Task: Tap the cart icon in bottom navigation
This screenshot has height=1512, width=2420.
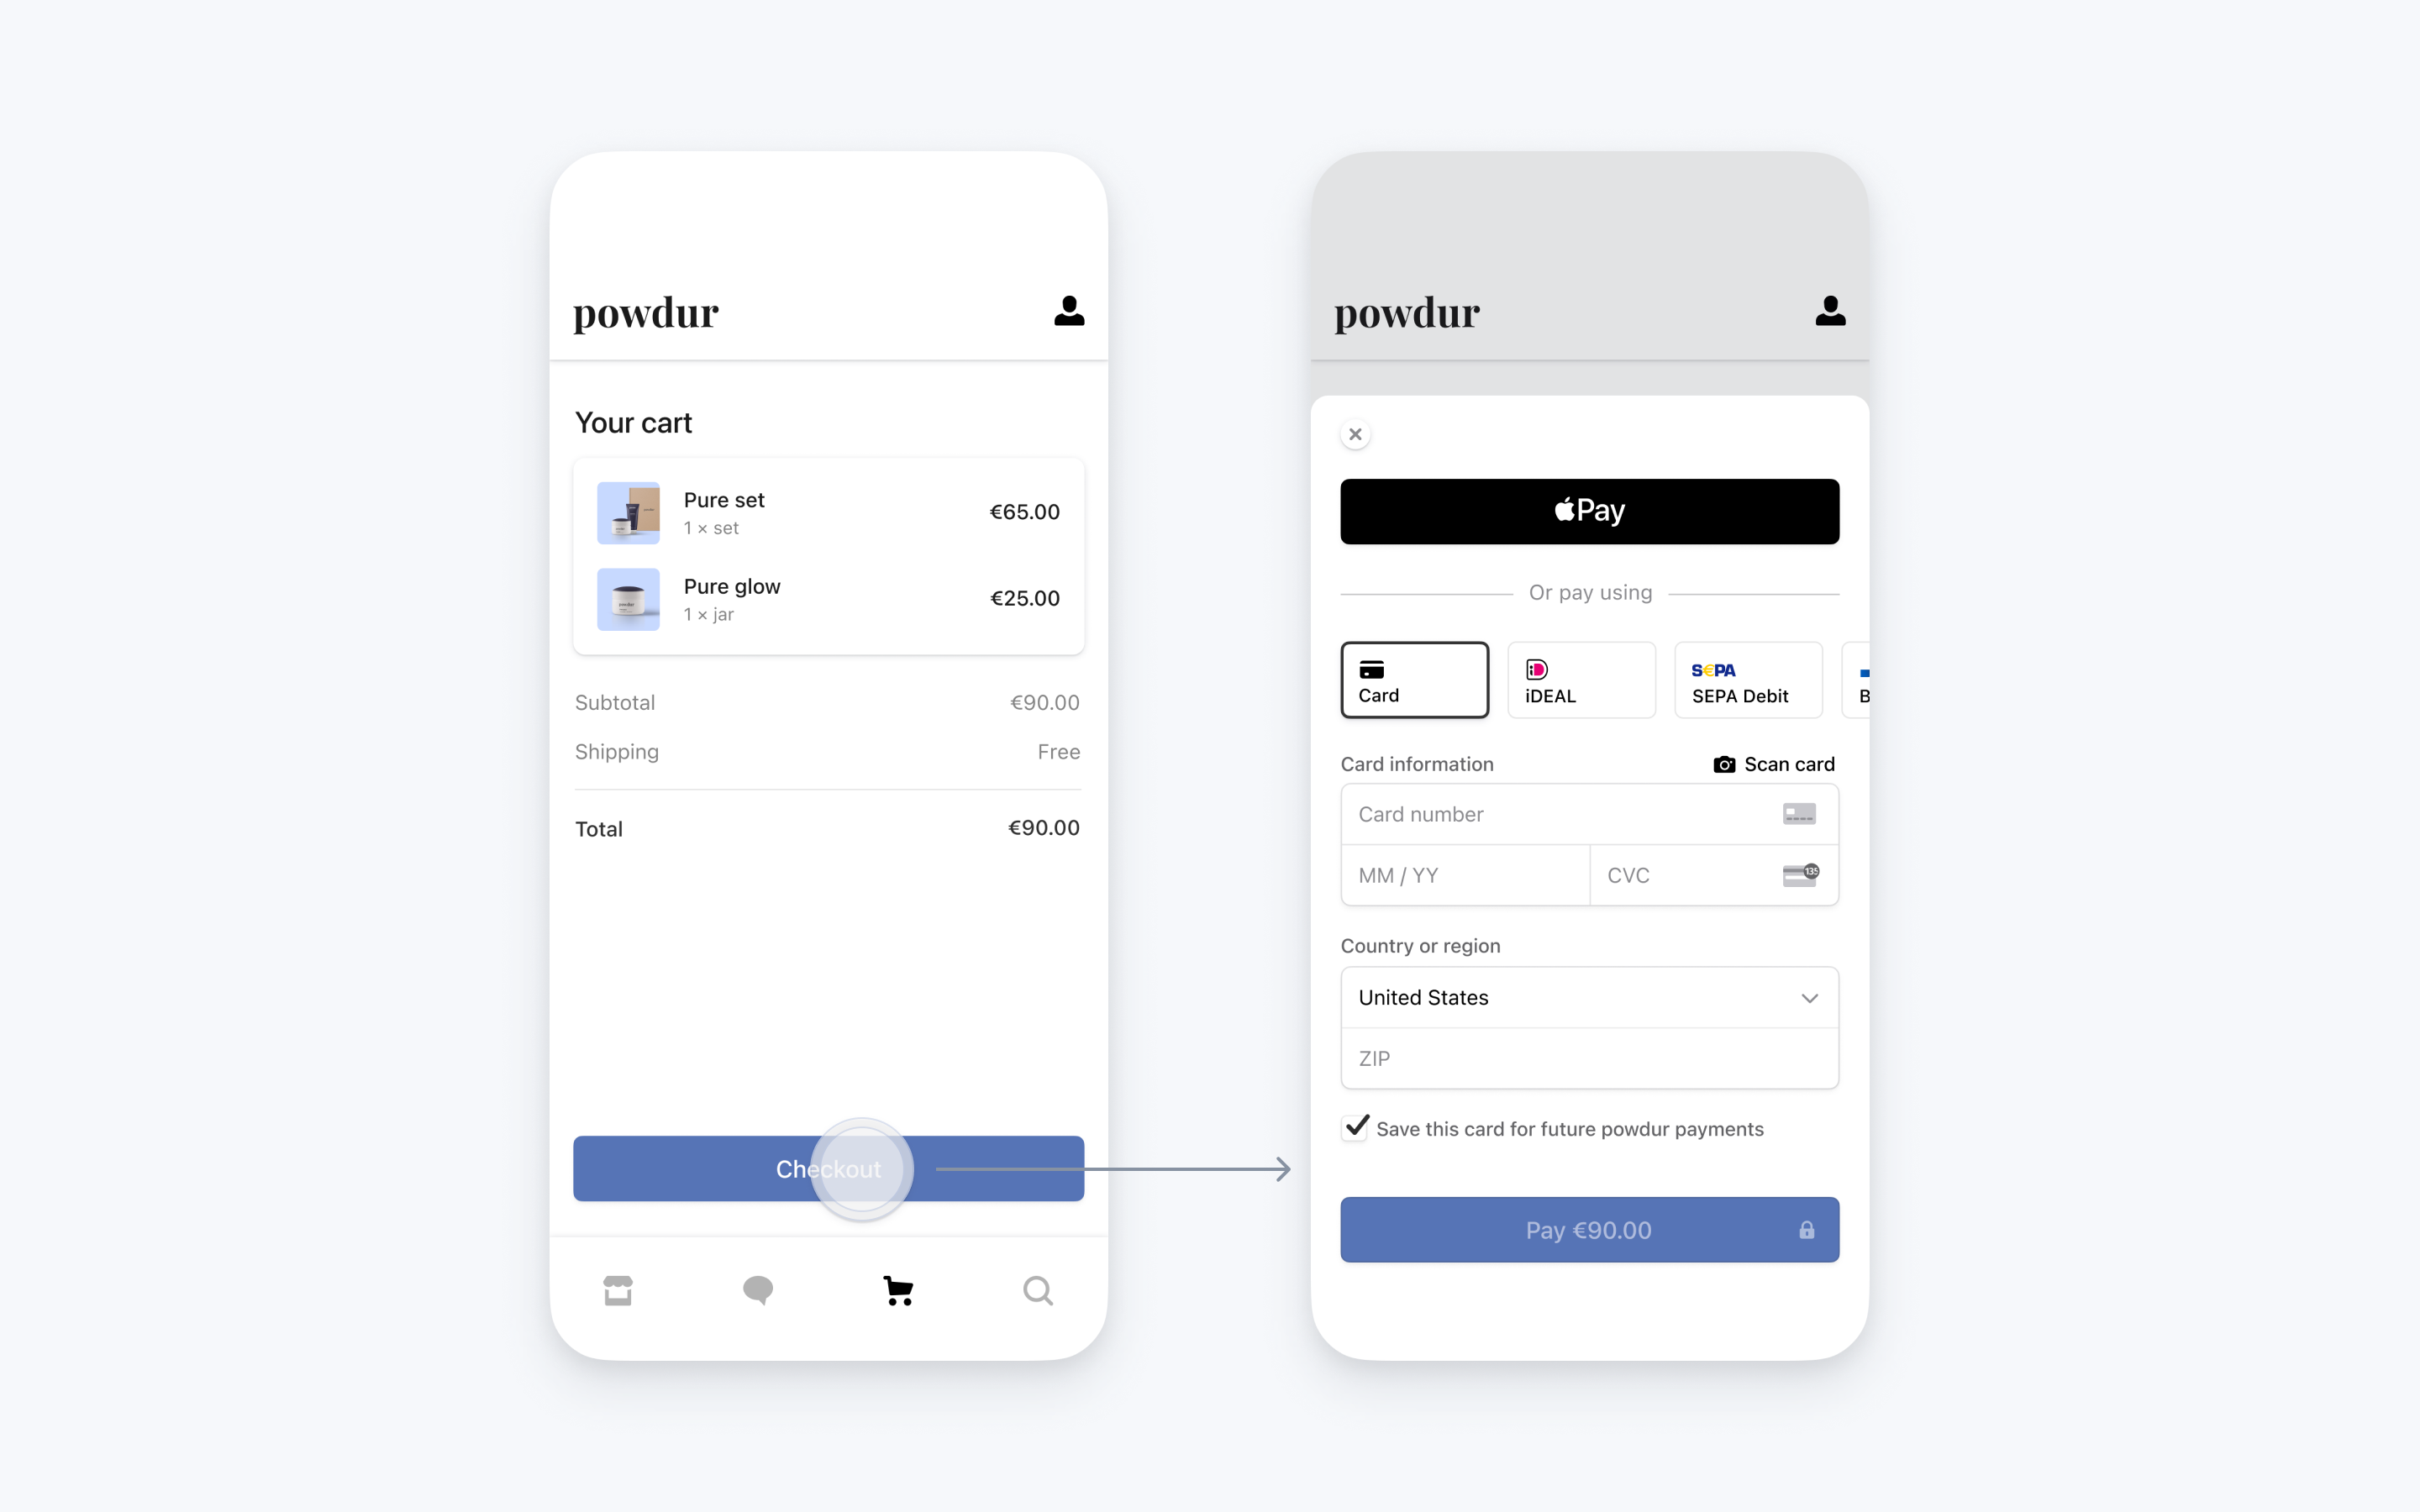Action: coord(897,1291)
